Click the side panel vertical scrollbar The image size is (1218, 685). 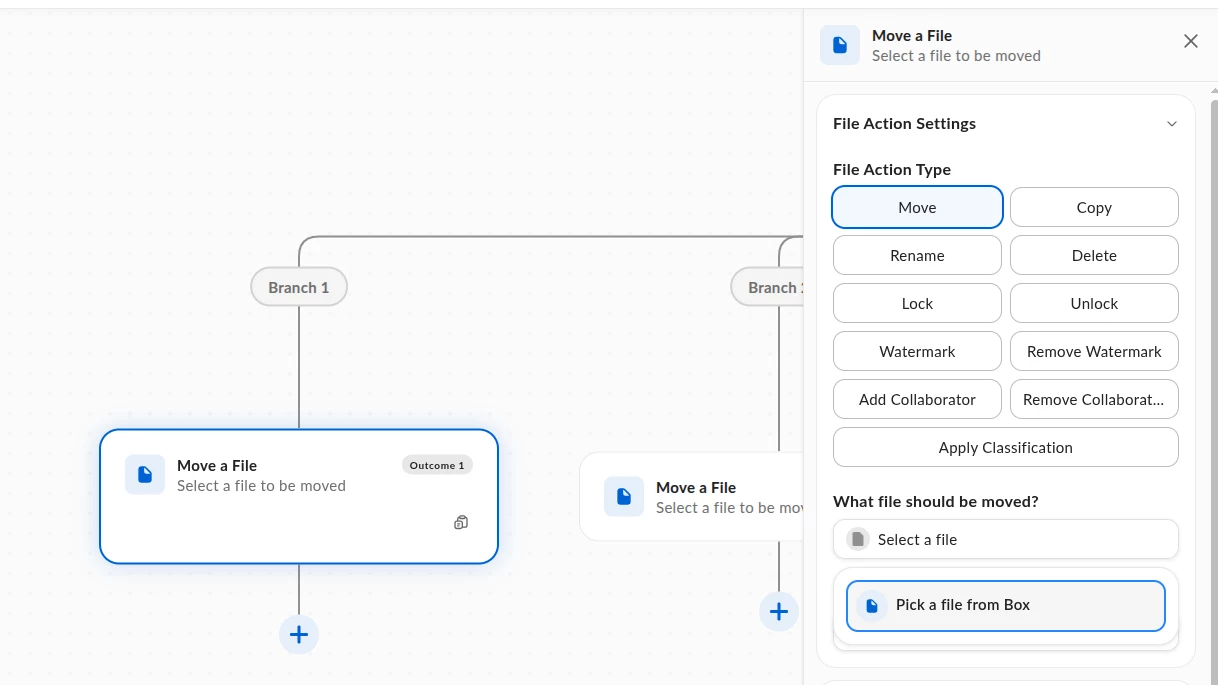click(x=1214, y=390)
